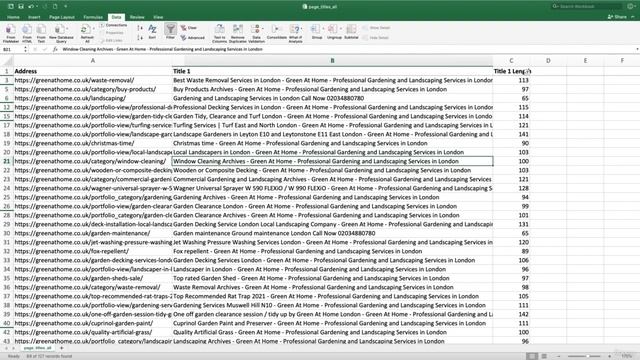The image size is (640, 360).
Task: Open the What-If Analysis icon
Action: coord(294,29)
